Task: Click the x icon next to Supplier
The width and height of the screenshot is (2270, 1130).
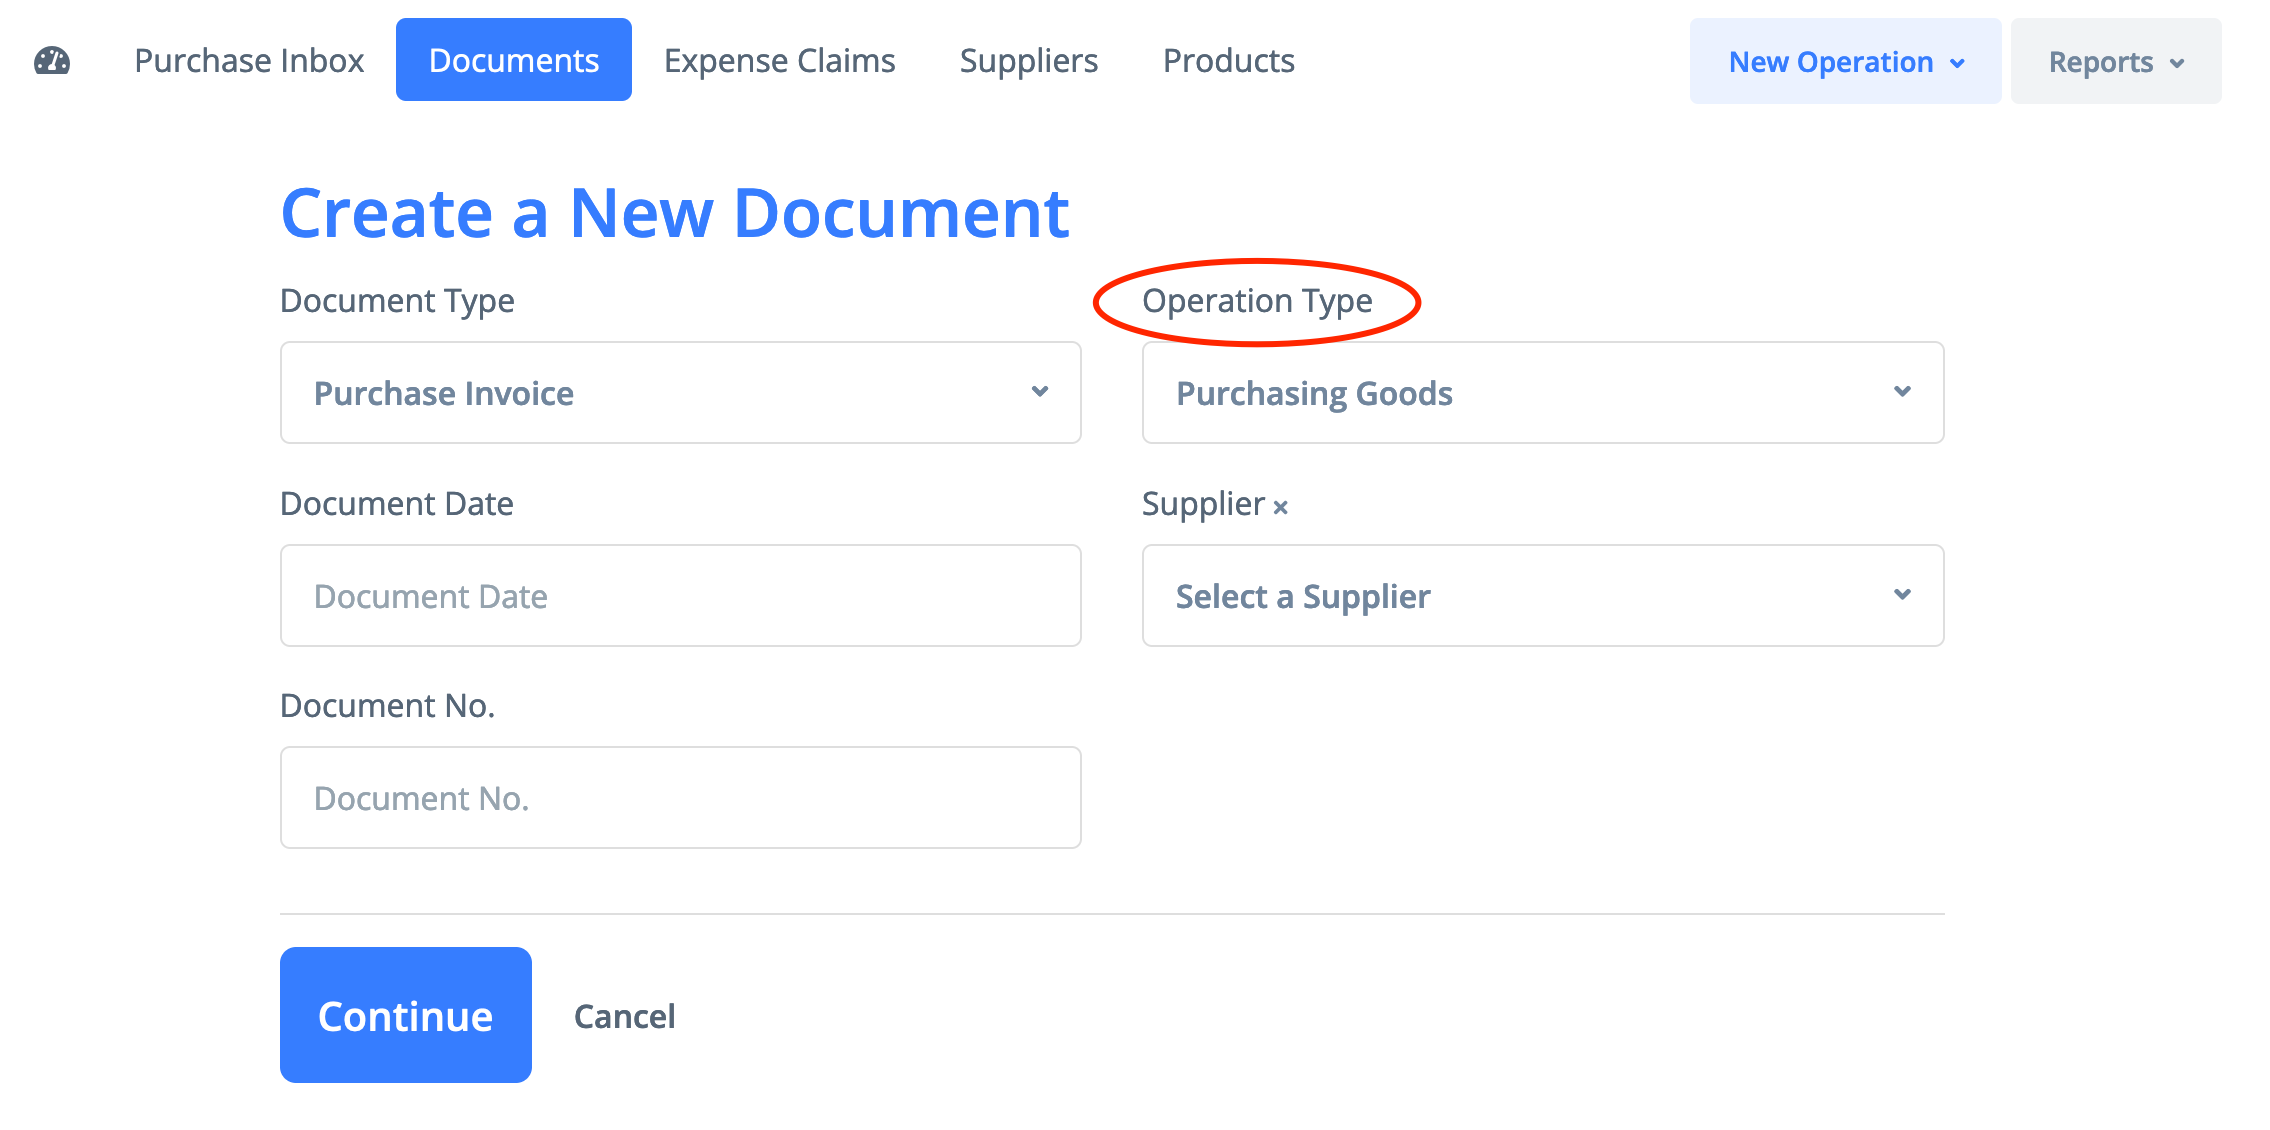Action: (x=1280, y=507)
